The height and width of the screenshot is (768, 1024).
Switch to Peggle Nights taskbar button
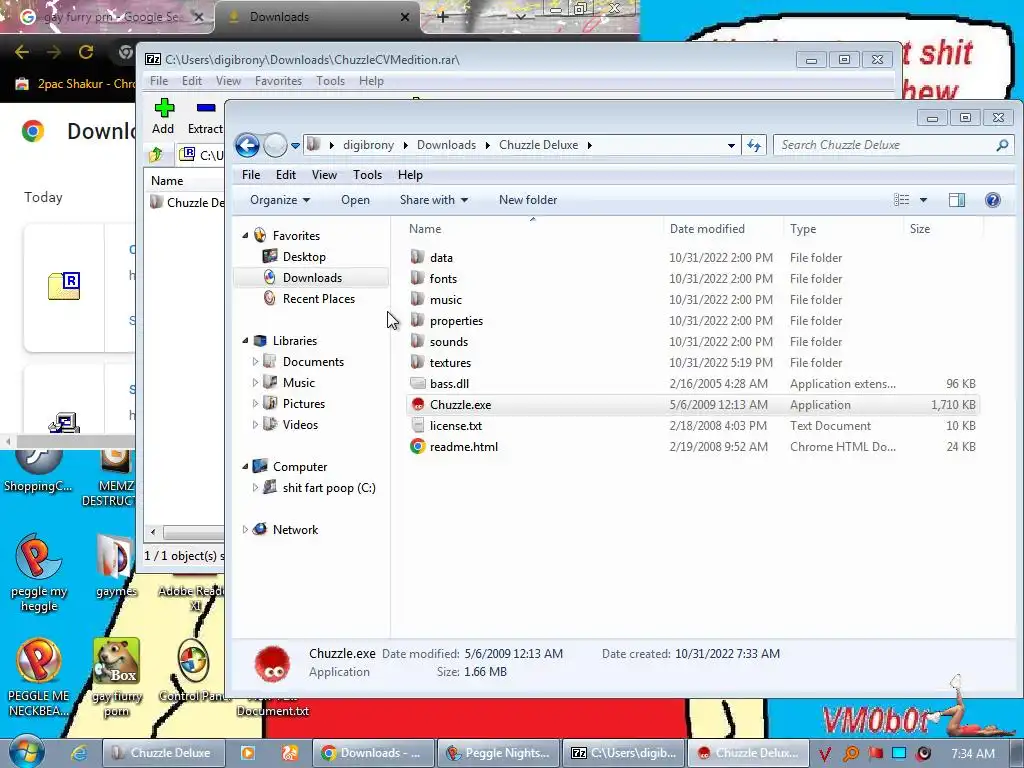click(x=498, y=753)
